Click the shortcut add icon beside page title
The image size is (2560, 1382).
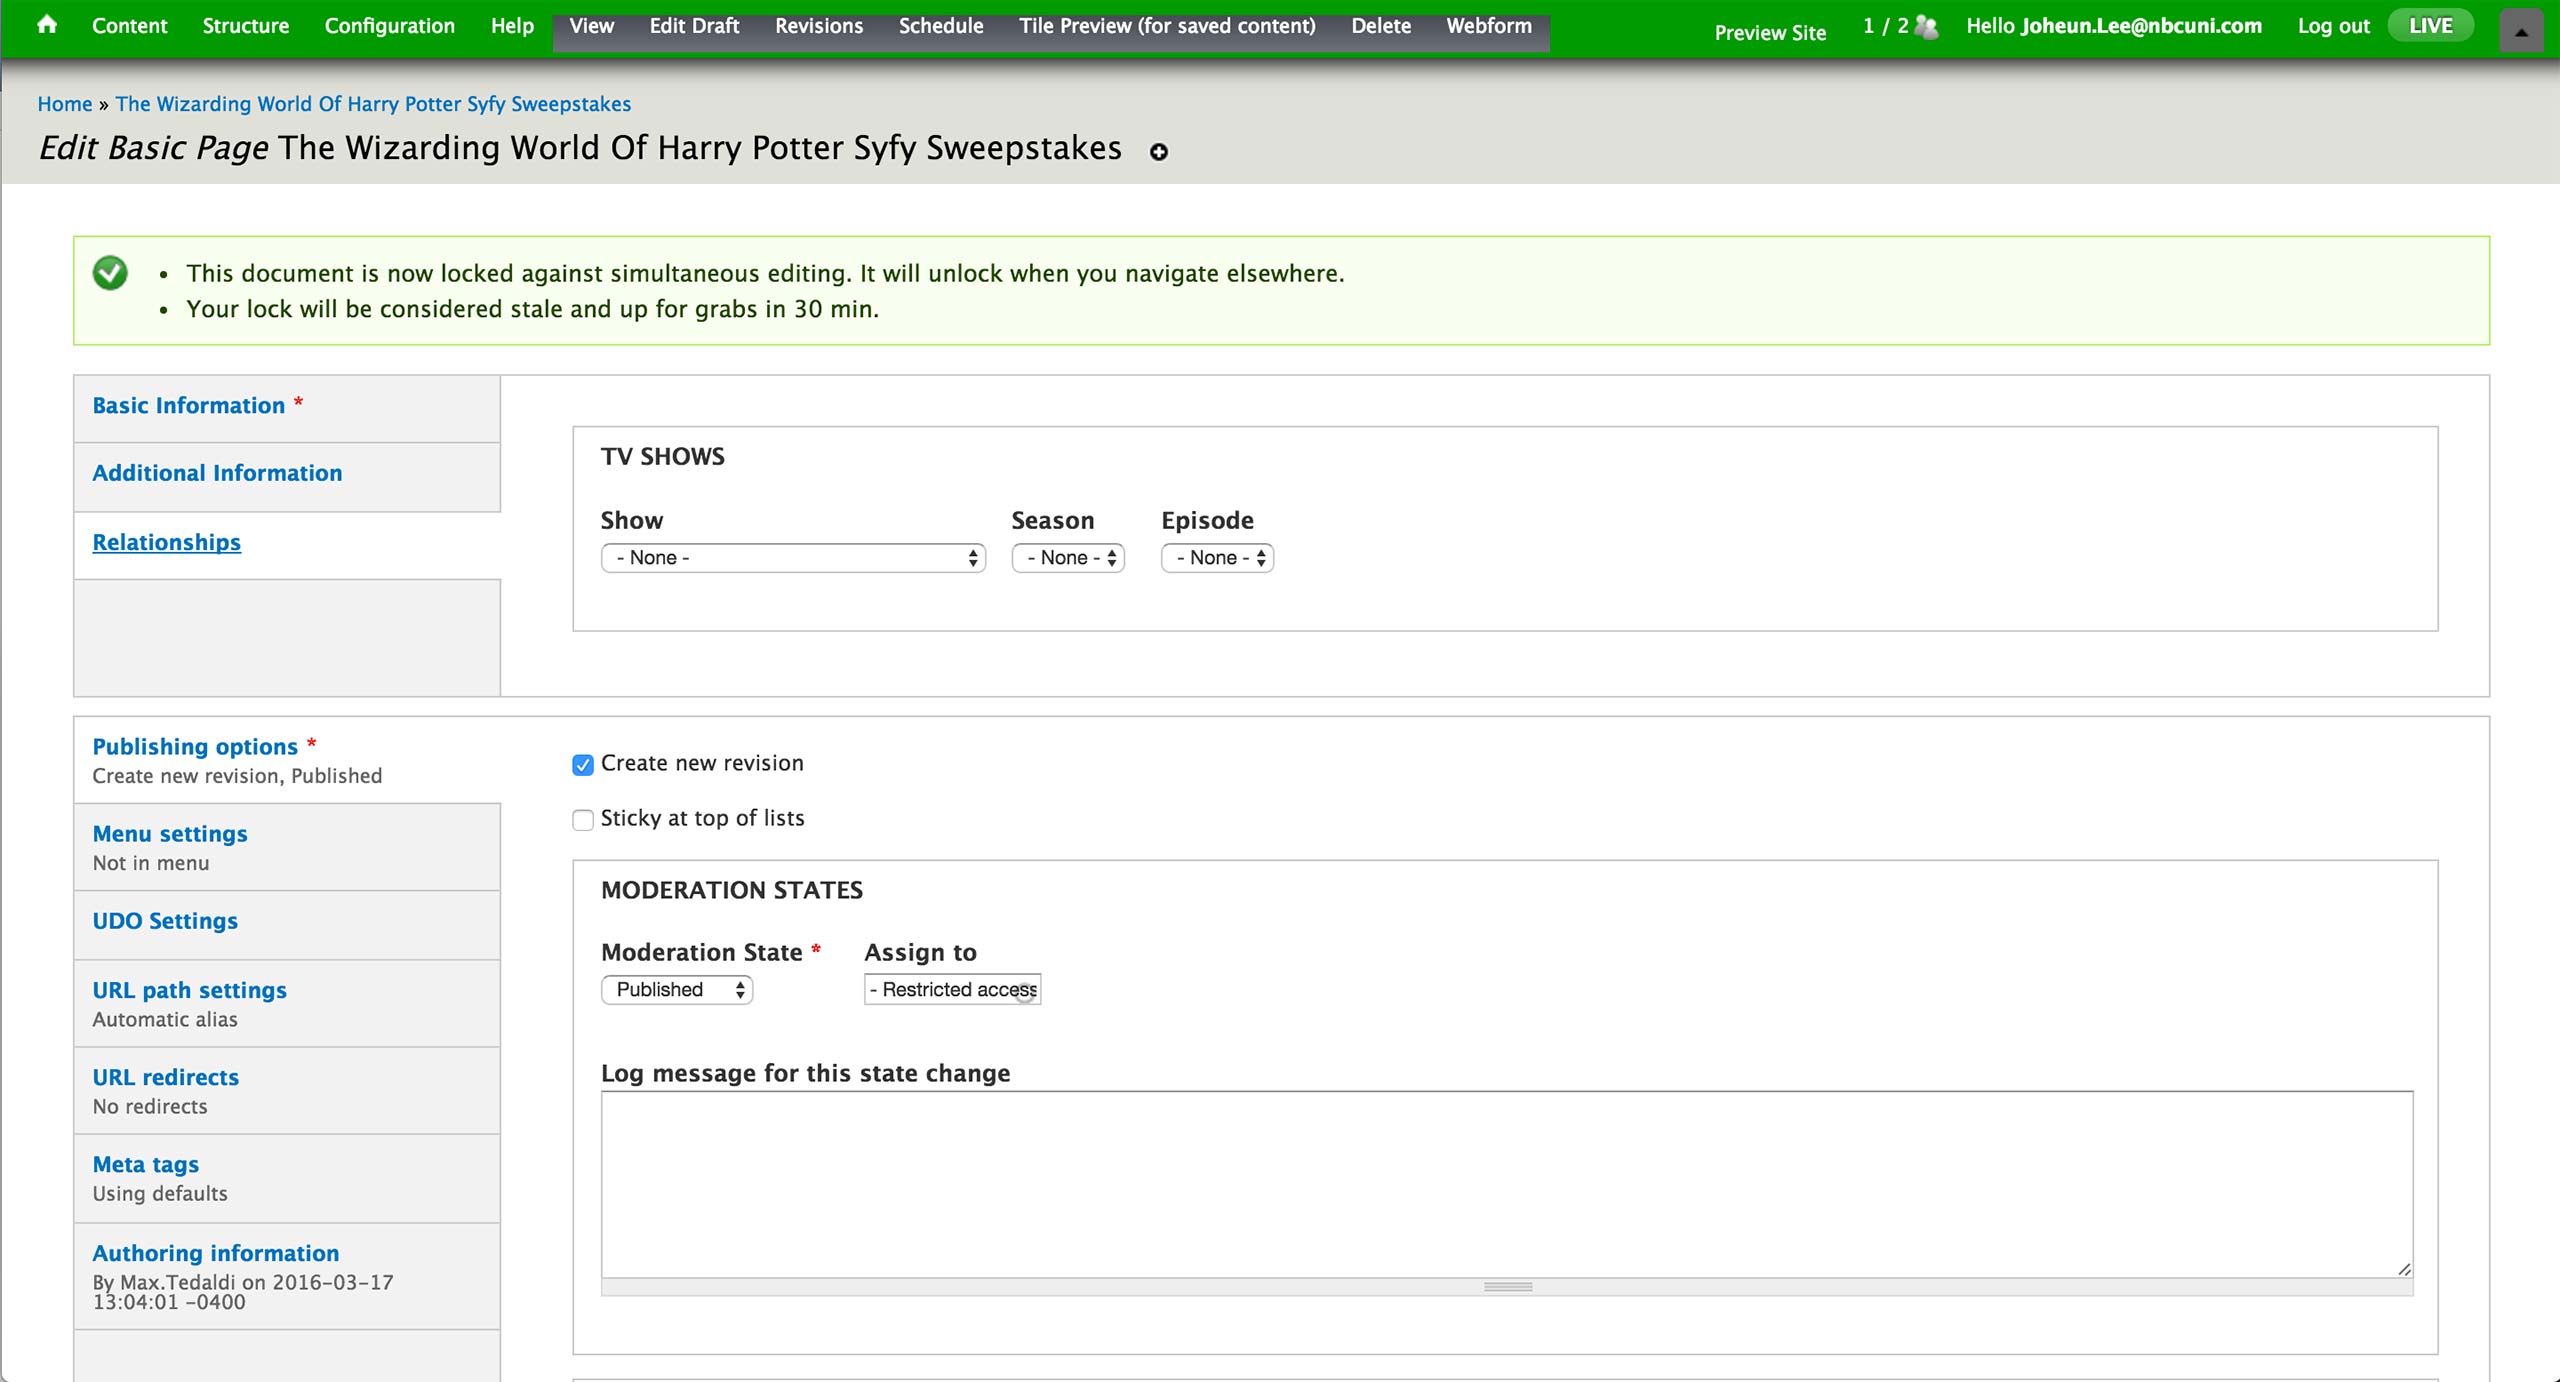[1158, 152]
